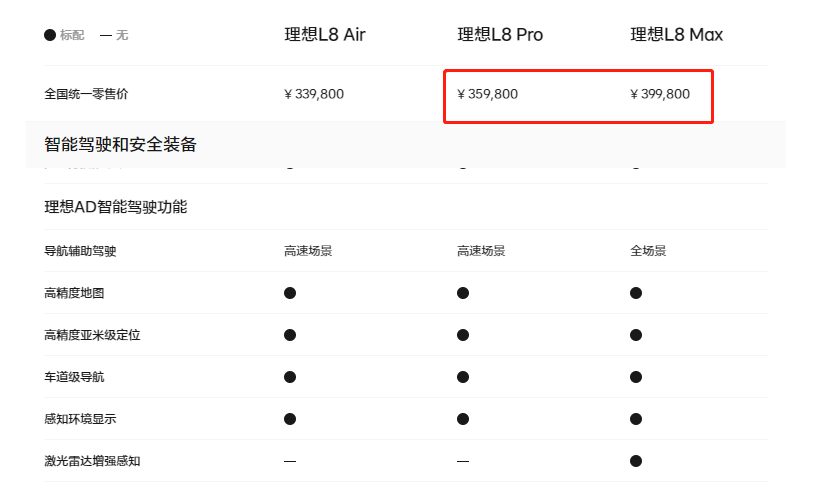Click the 高精度亚米级定位 dot for Max
The width and height of the screenshot is (815, 488).
(x=636, y=335)
